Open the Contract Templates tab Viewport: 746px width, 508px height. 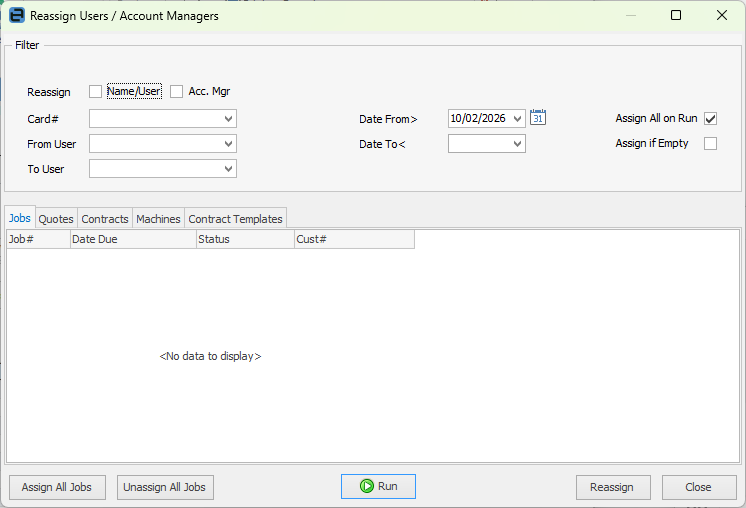(236, 219)
